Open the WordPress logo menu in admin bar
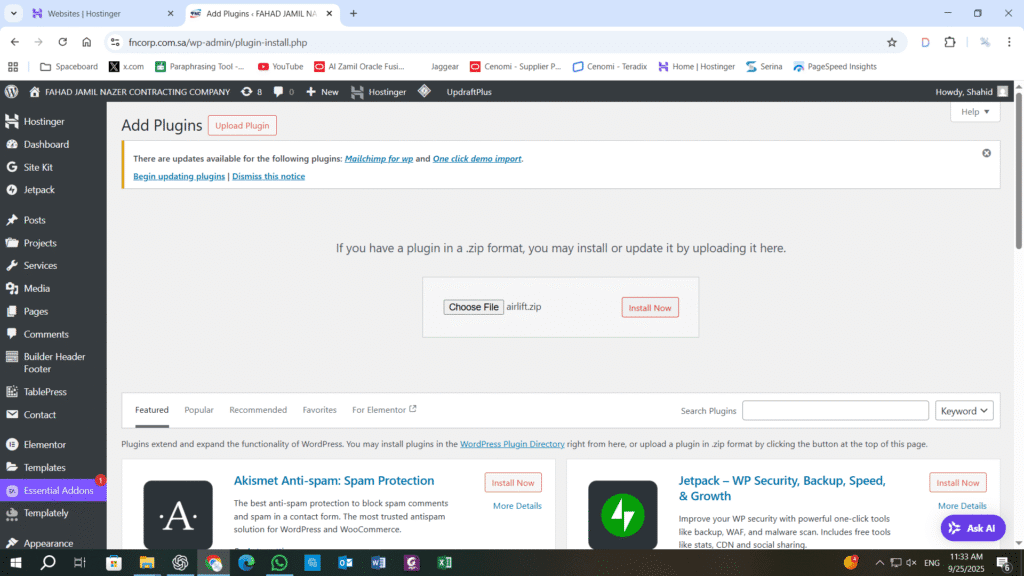1024x576 pixels. pyautogui.click(x=12, y=92)
